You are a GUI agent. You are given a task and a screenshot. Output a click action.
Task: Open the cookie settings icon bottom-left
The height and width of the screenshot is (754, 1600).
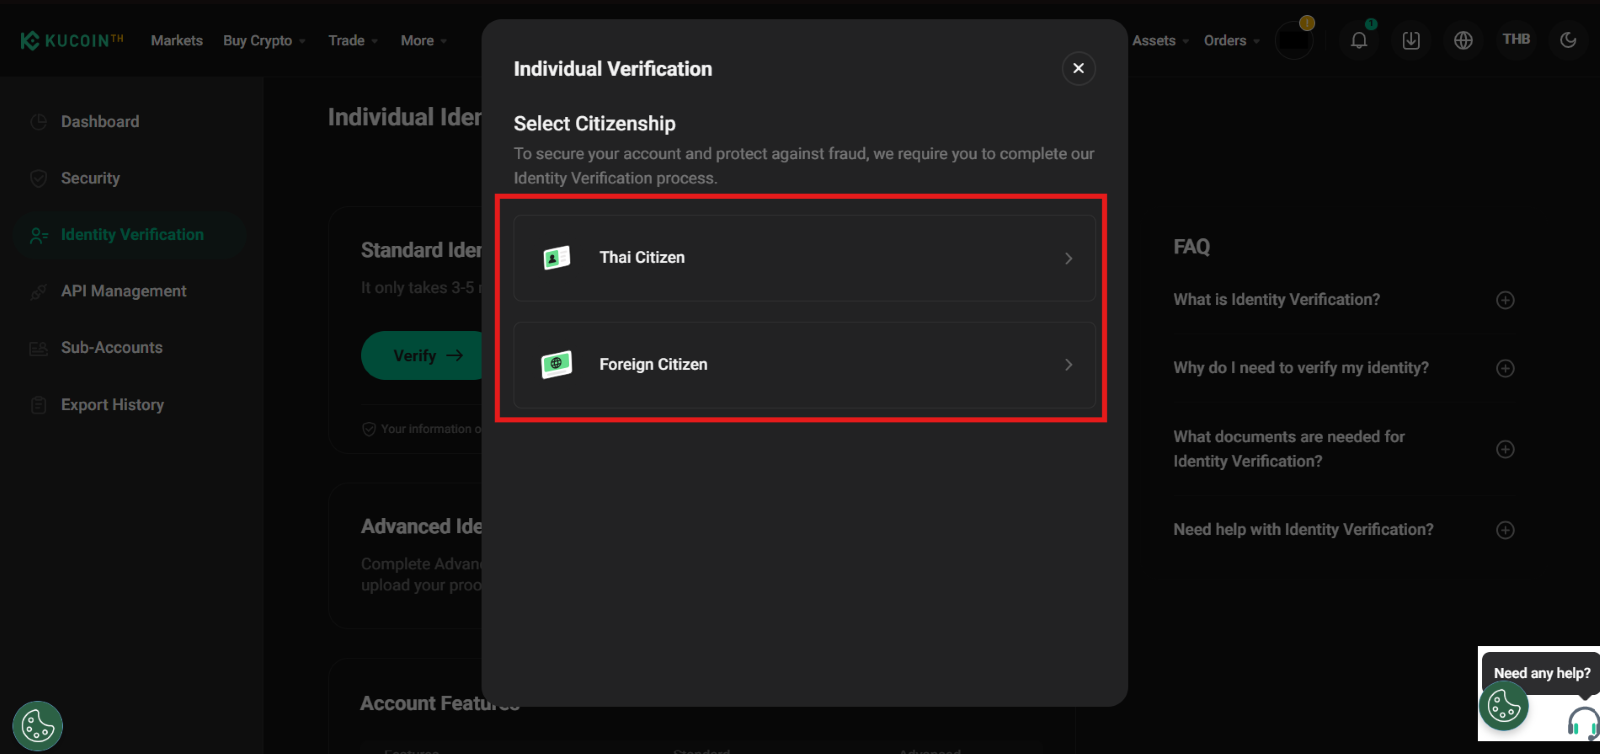[38, 725]
